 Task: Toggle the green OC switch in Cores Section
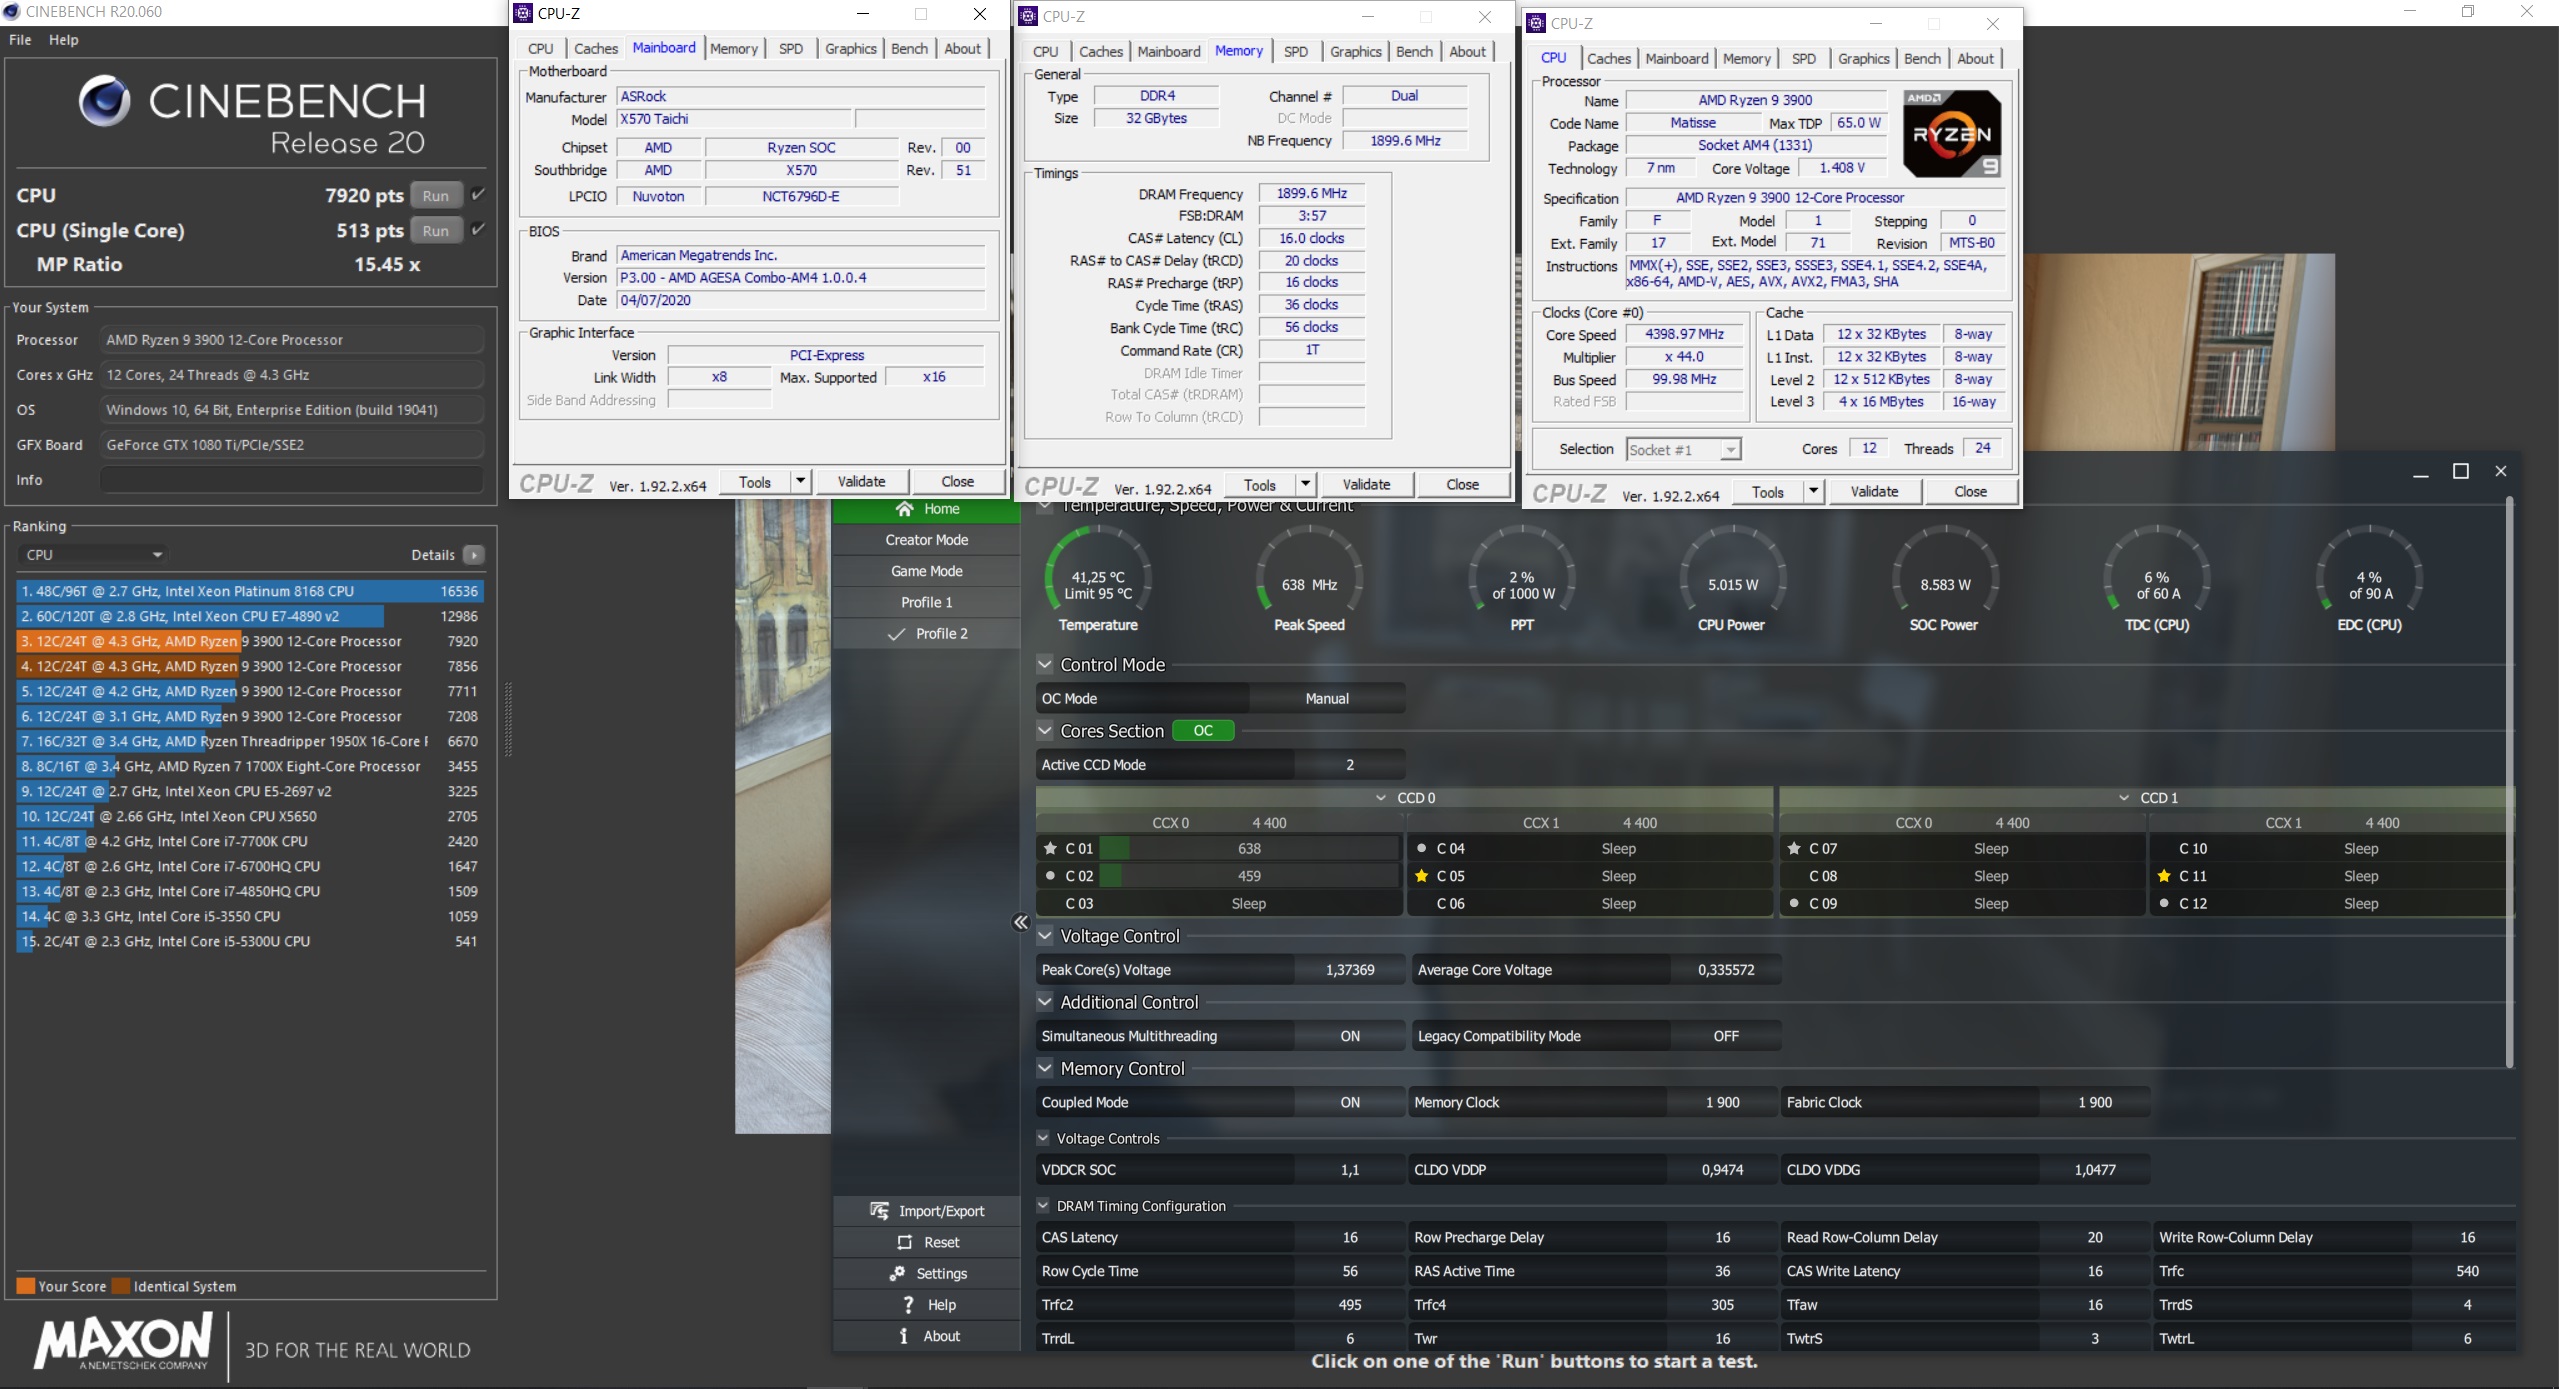click(x=1203, y=731)
